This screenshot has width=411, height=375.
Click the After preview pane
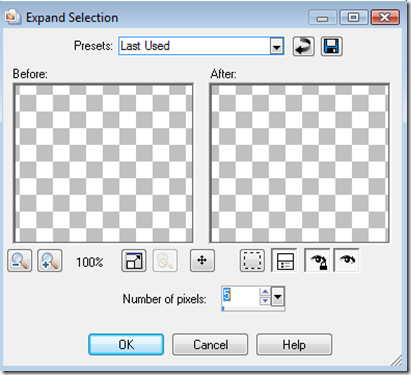299,163
